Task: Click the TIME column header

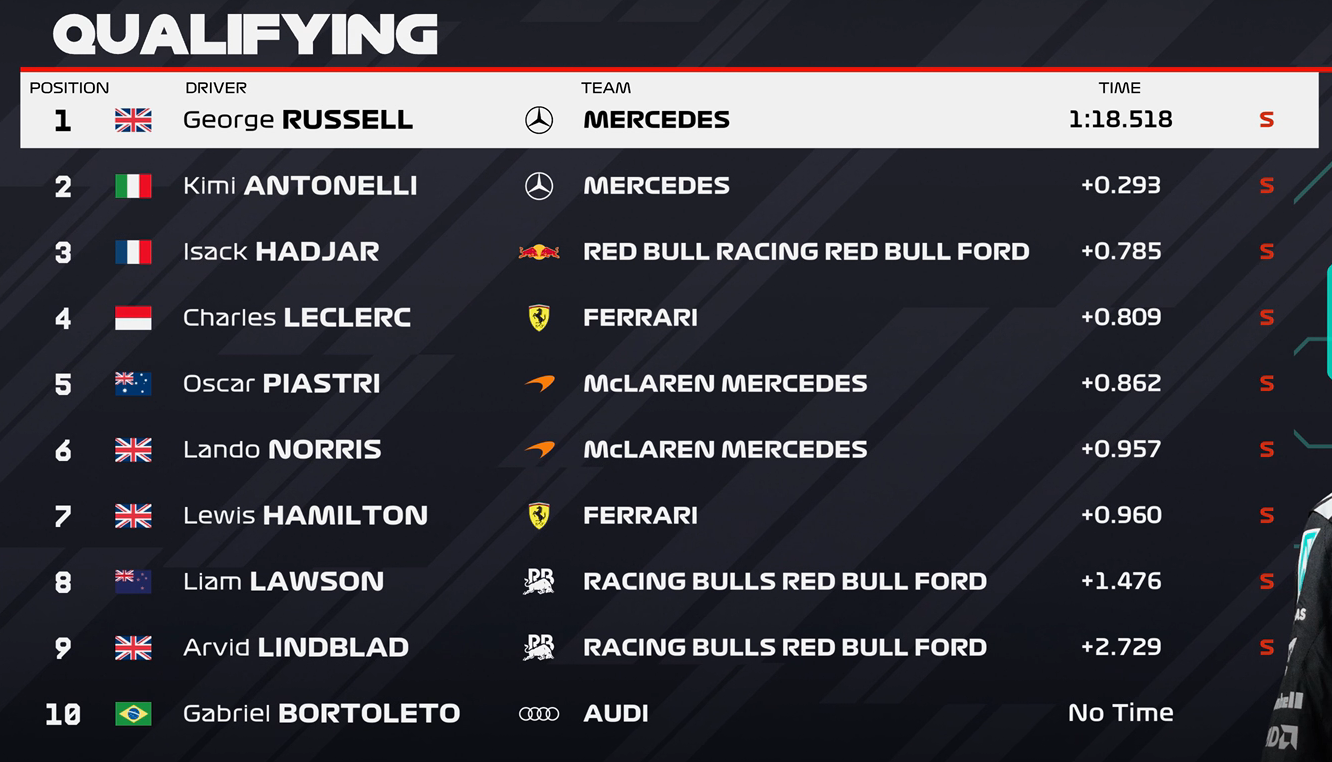Action: pos(1119,88)
